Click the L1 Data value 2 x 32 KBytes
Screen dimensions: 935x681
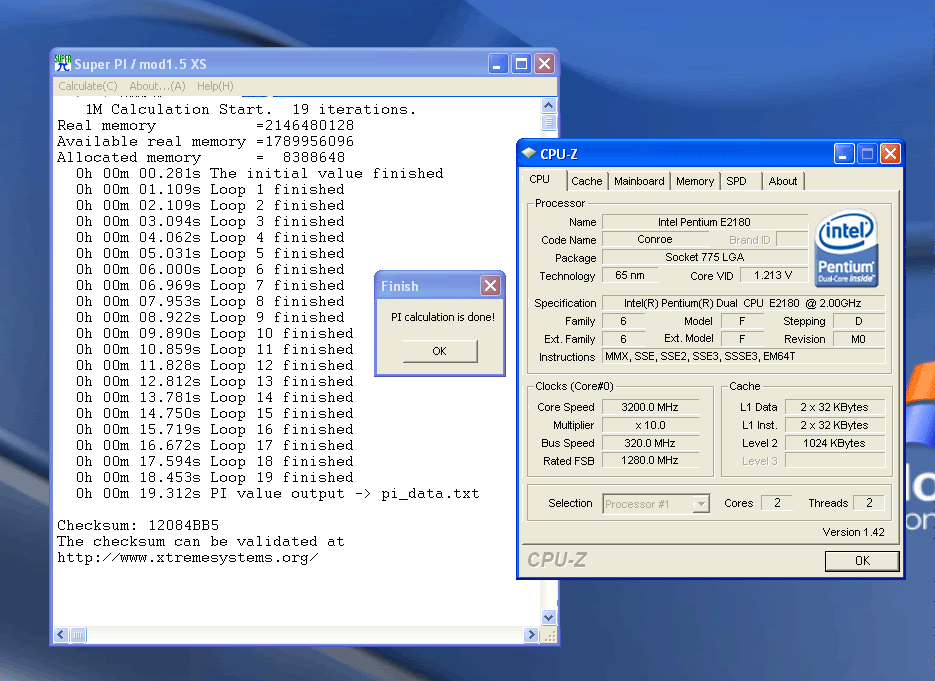(834, 407)
